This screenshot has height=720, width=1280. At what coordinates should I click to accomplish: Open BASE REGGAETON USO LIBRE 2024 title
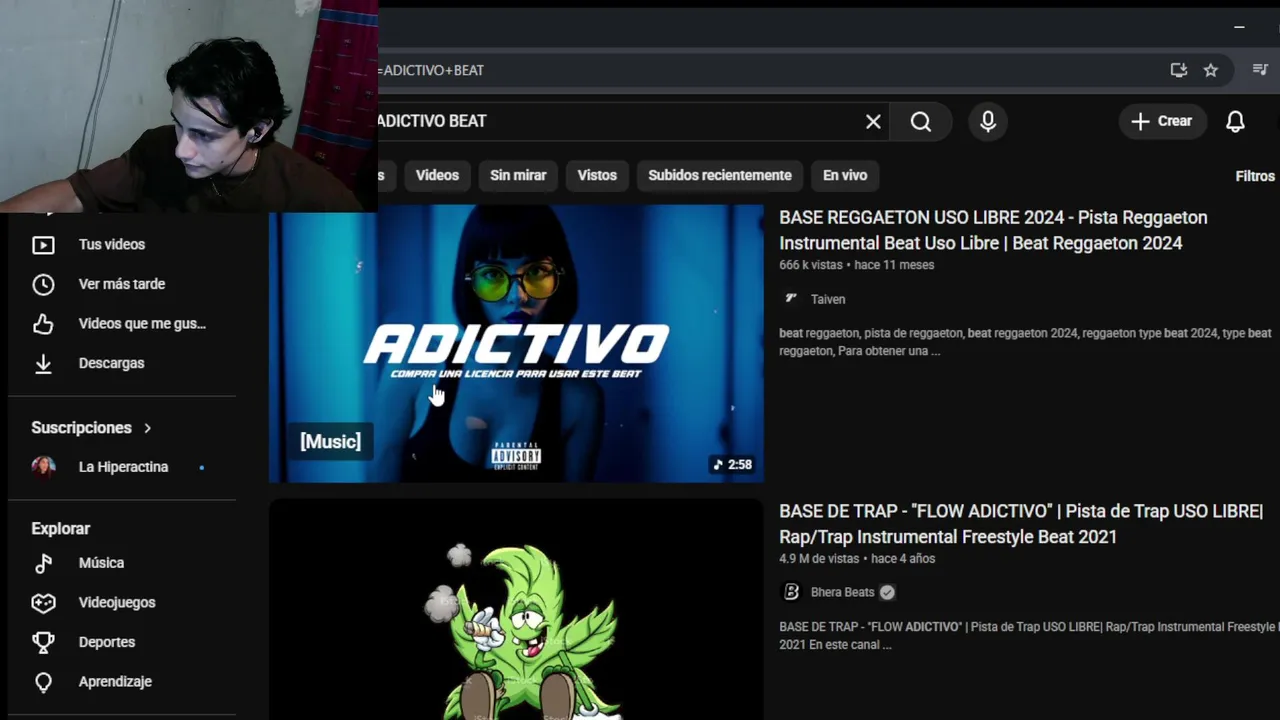(993, 230)
